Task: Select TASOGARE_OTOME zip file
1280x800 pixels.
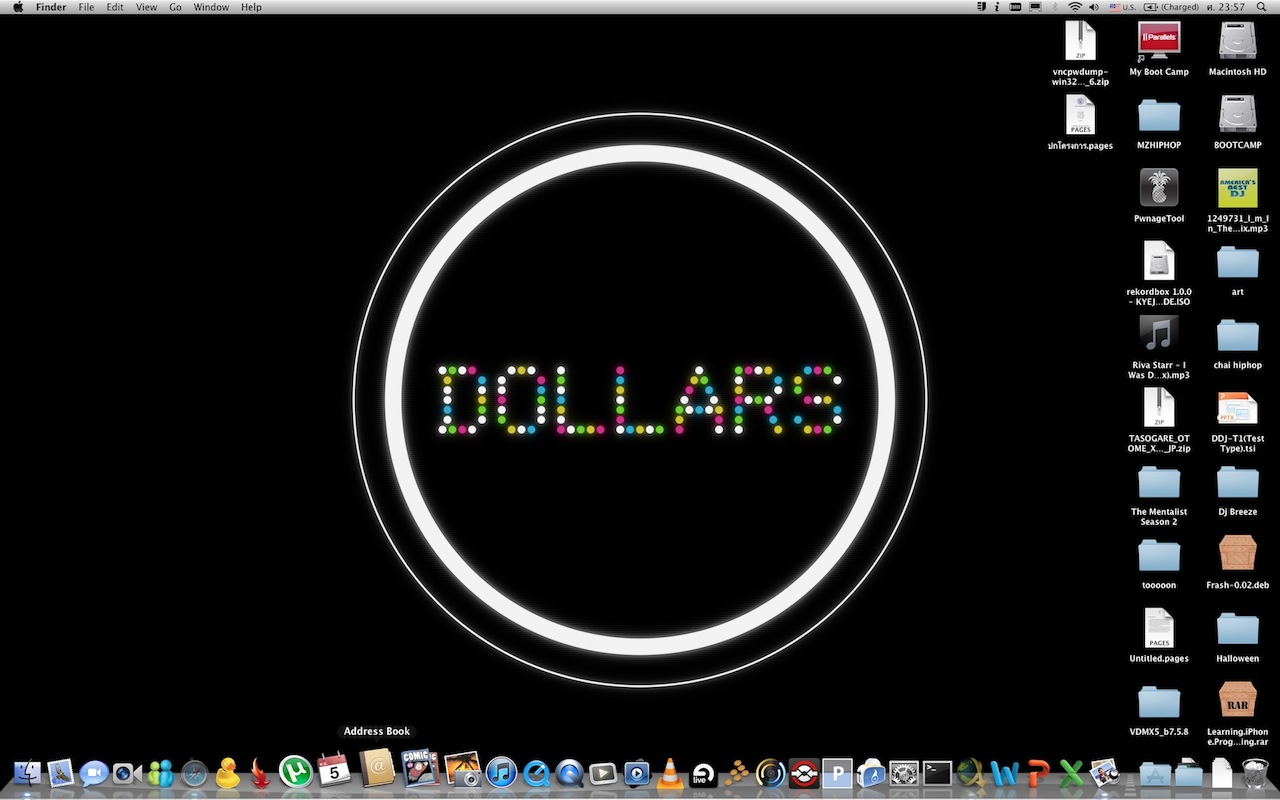Action: tap(1159, 407)
